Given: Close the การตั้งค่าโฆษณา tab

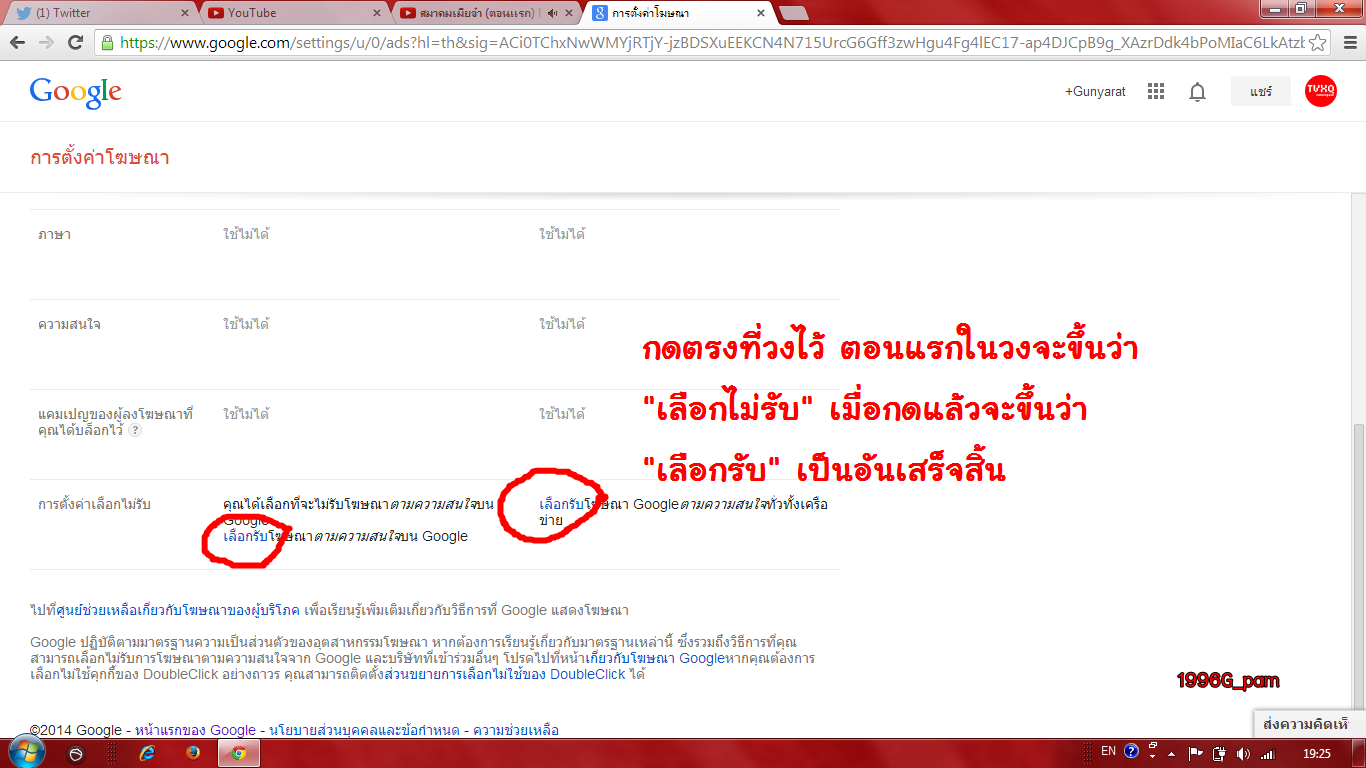Looking at the screenshot, I should pos(761,13).
